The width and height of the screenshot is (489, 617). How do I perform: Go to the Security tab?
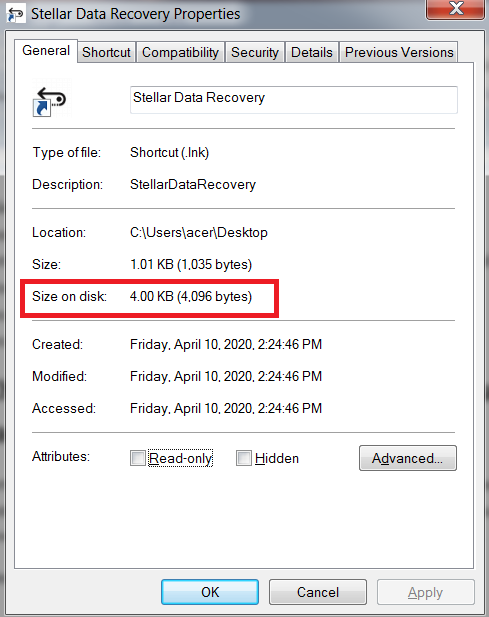point(255,52)
